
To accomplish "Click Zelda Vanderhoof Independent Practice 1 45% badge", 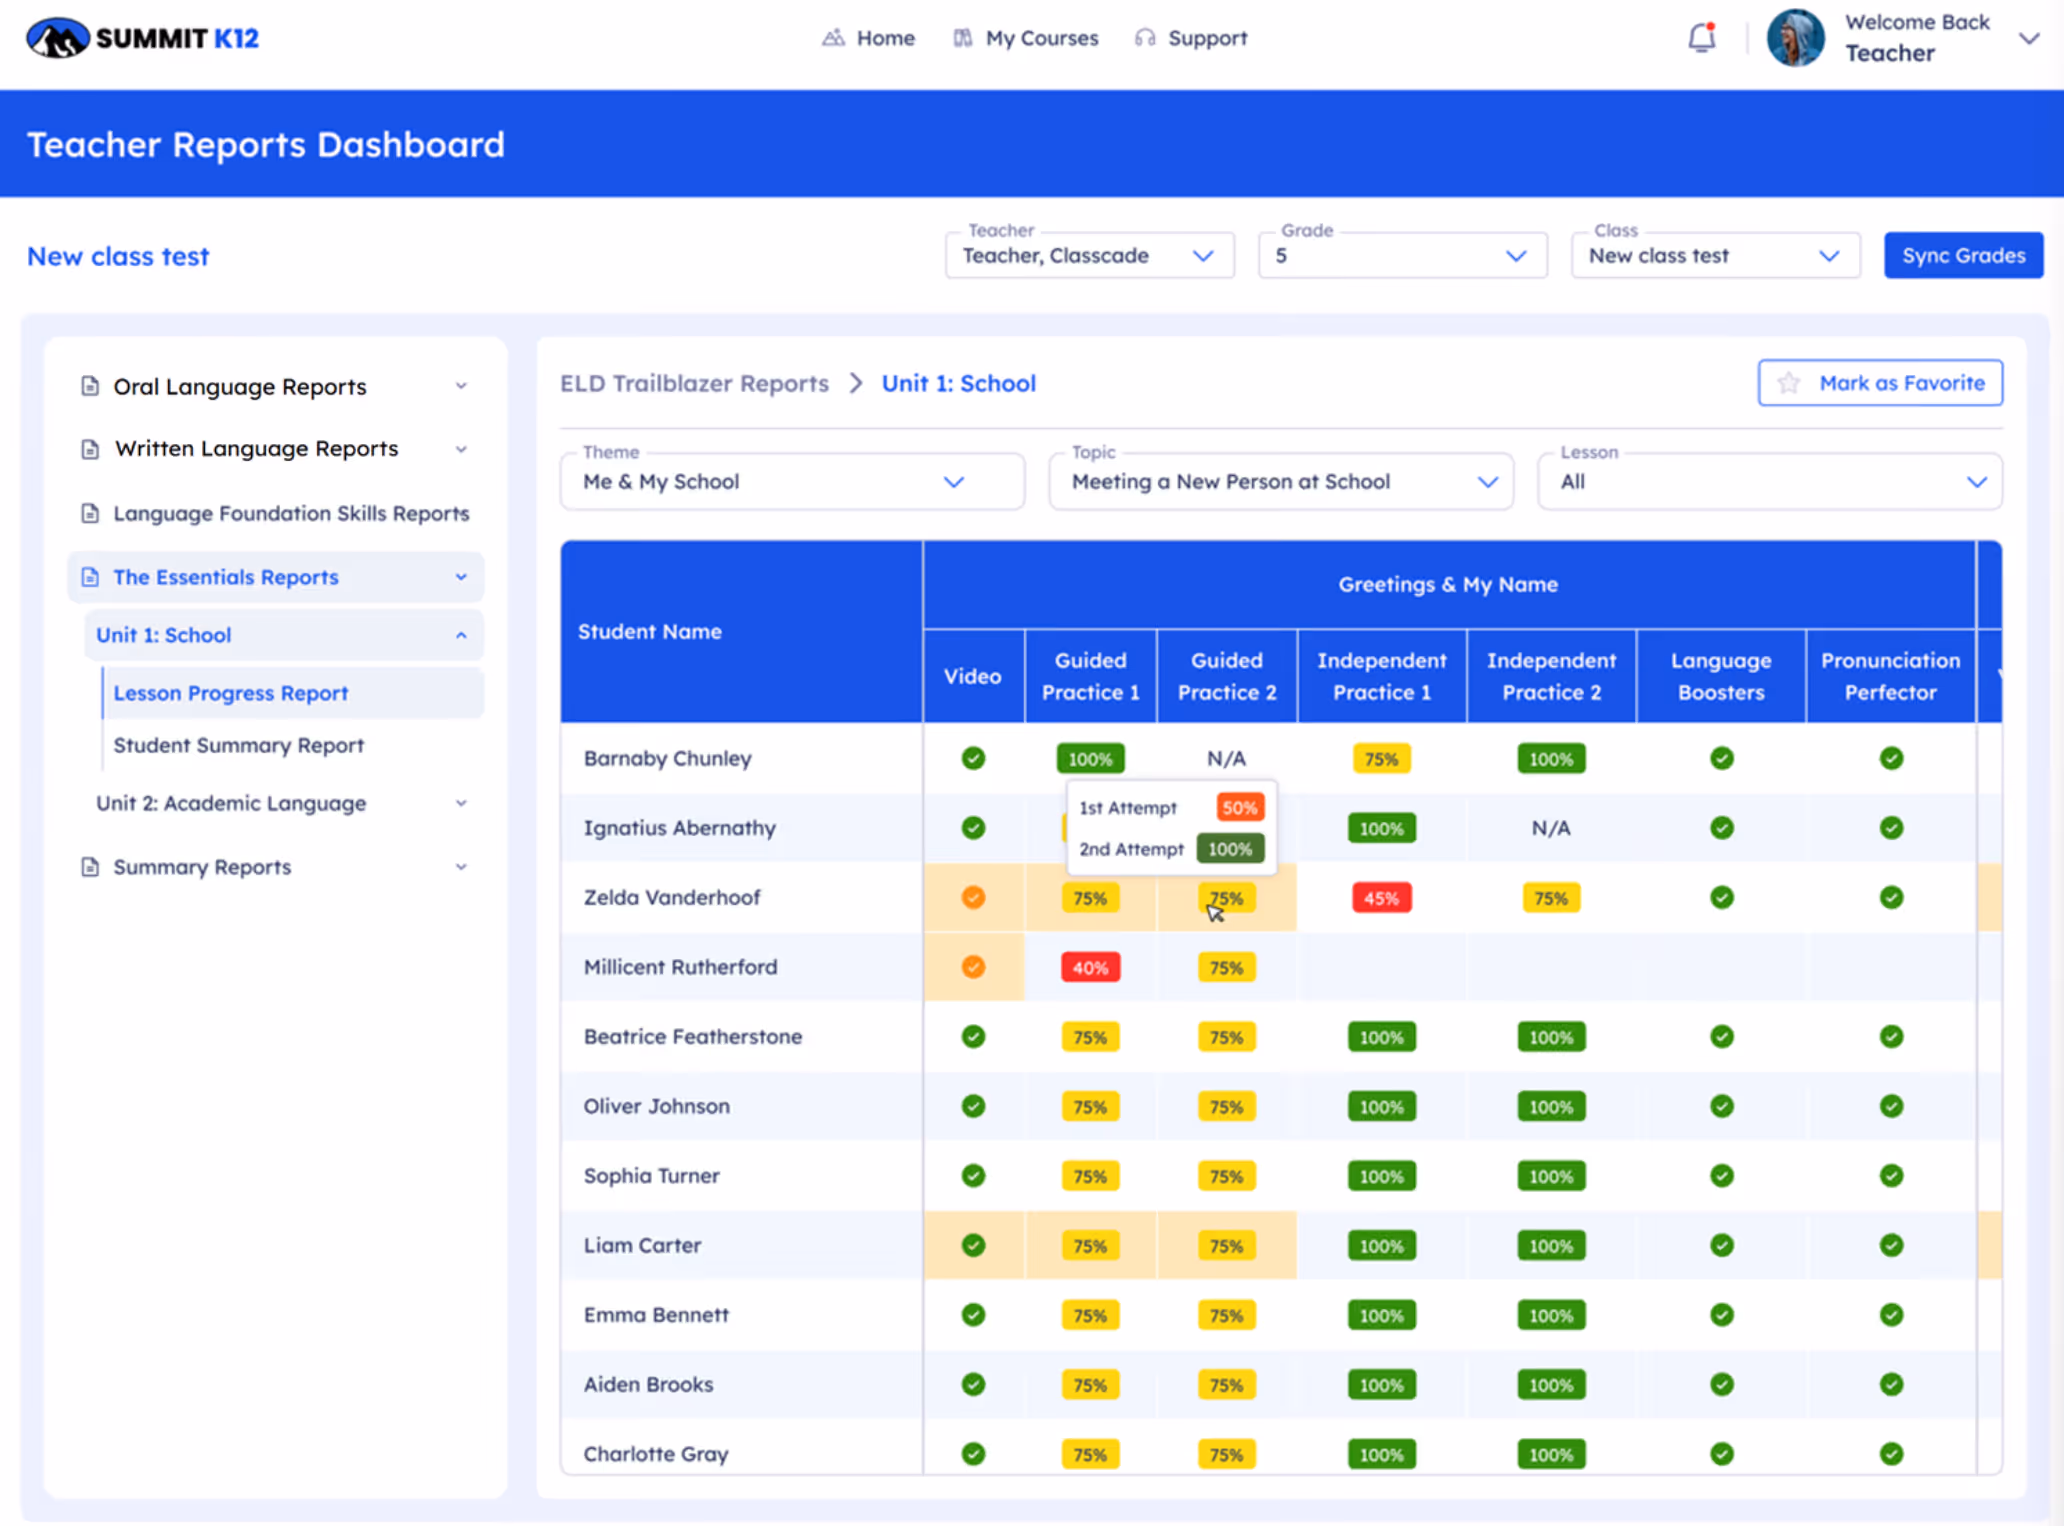I will click(1381, 898).
